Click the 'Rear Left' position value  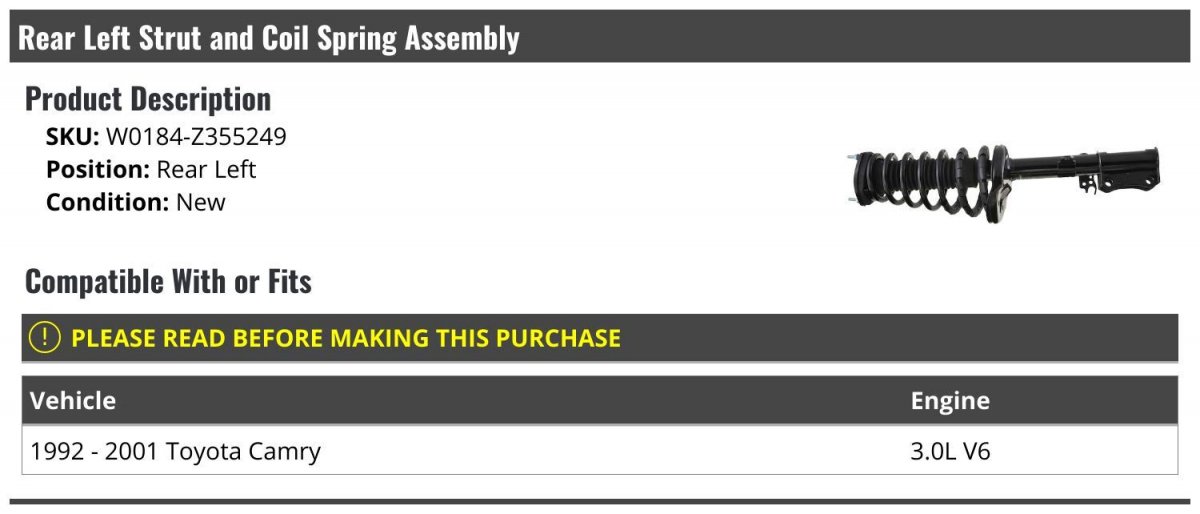click(206, 170)
